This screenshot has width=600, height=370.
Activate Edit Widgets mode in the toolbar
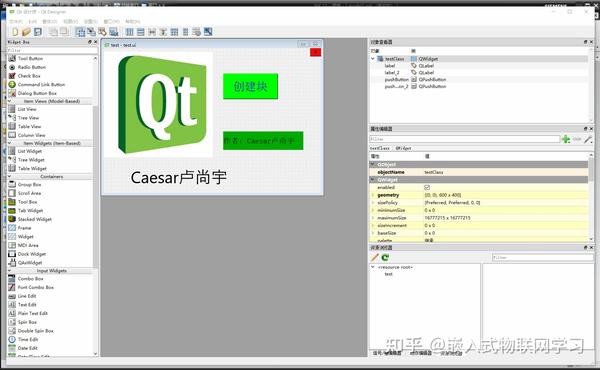(80, 32)
